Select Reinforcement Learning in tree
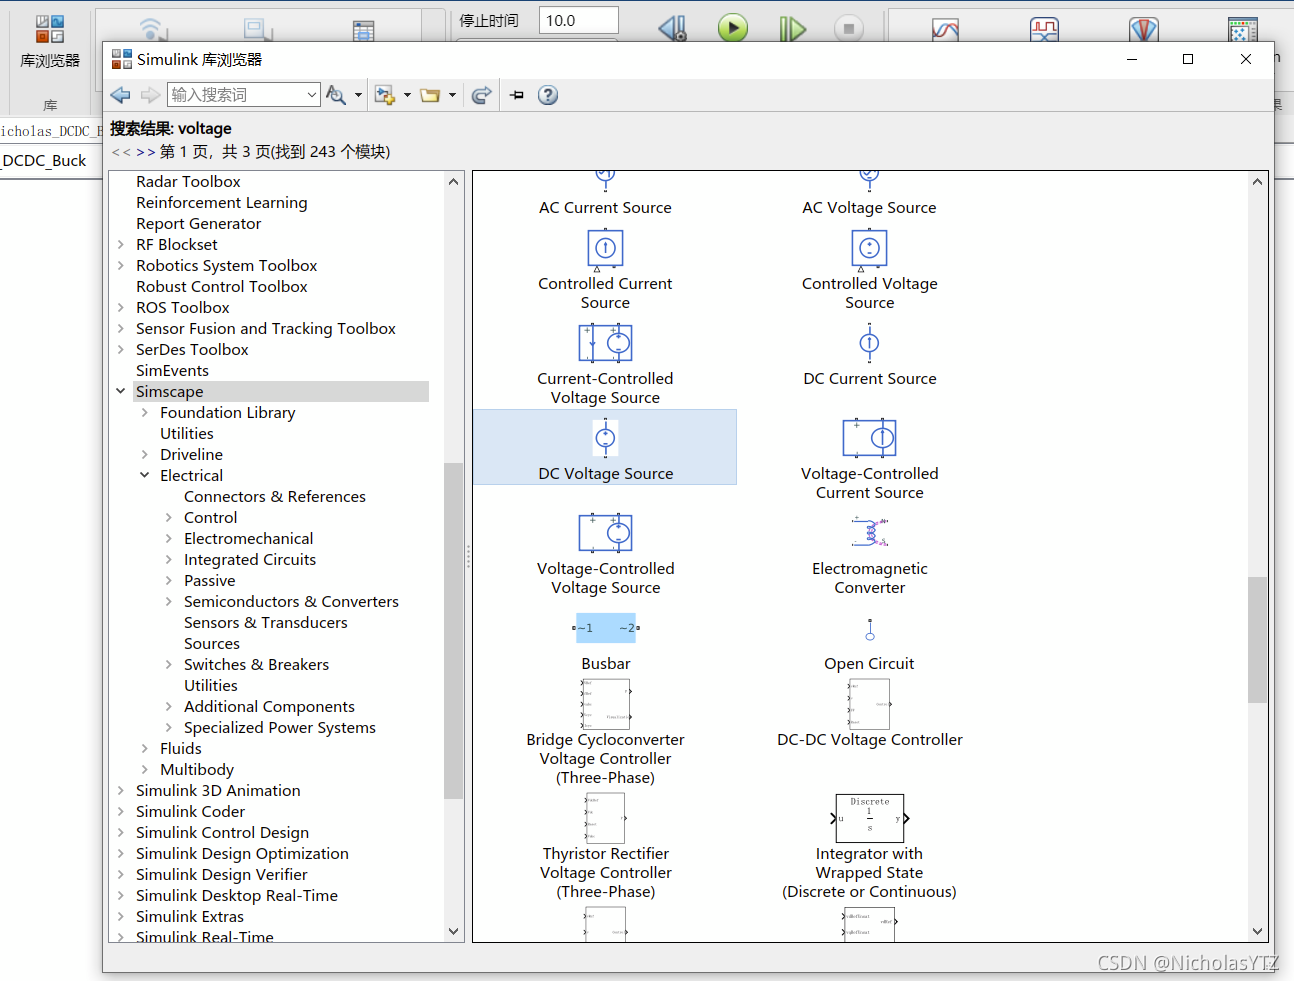Image resolution: width=1294 pixels, height=981 pixels. (x=222, y=202)
